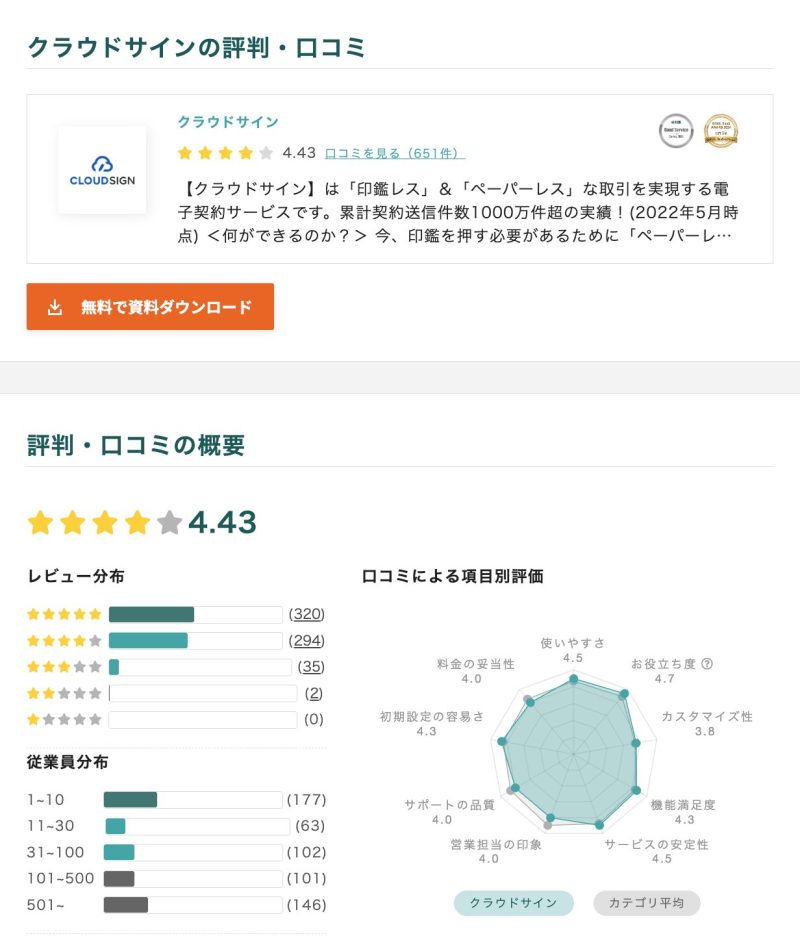Open the 口コミを見る (651件) link
This screenshot has height=951, width=800.
point(395,154)
